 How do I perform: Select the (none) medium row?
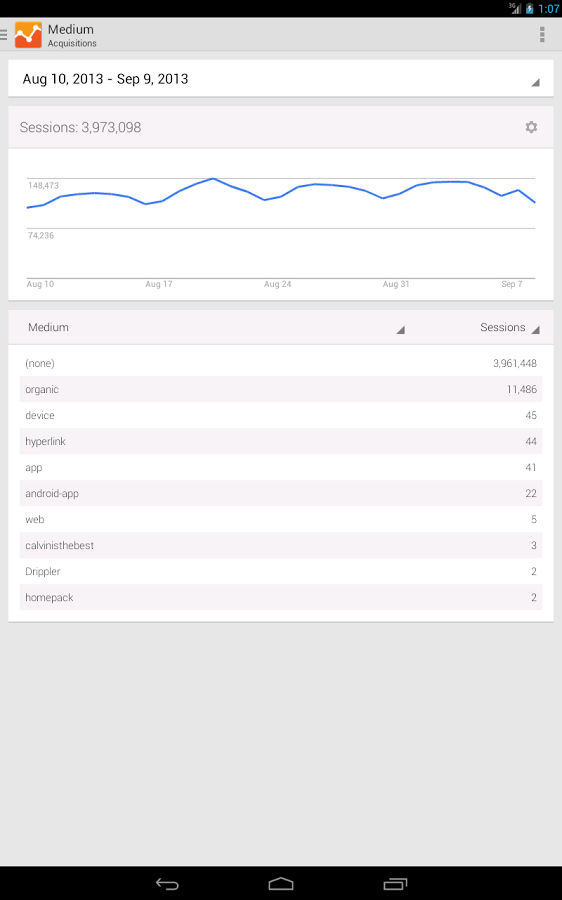(x=281, y=363)
